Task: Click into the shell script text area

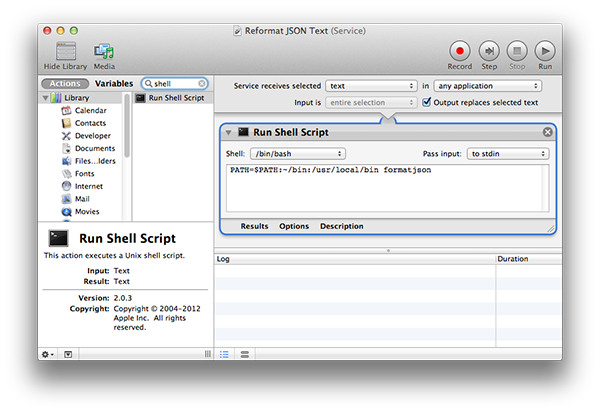Action: click(387, 188)
